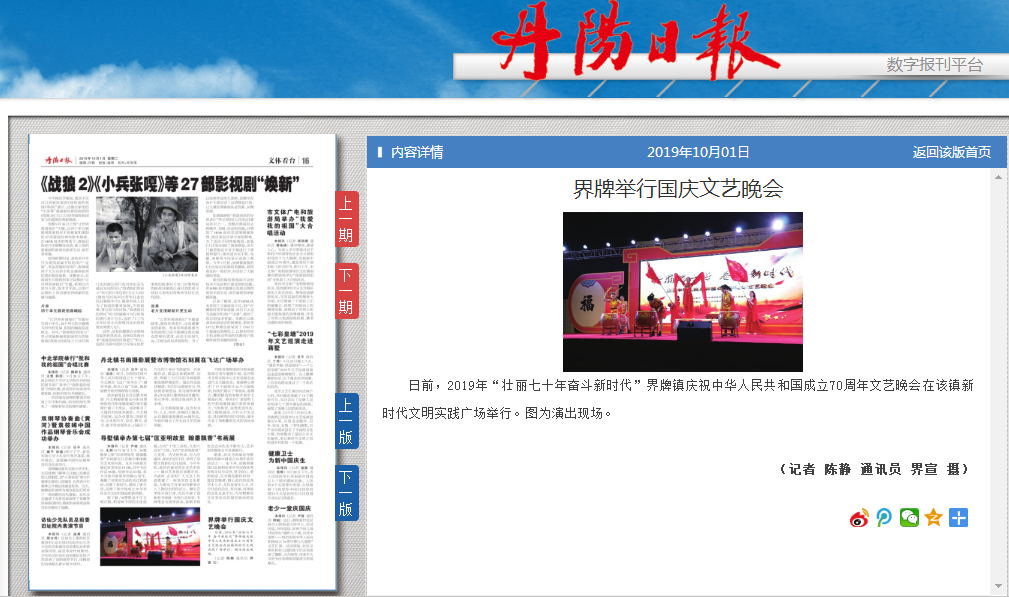Image resolution: width=1009 pixels, height=597 pixels.
Task: Share article to Sina Weibo
Action: coord(860,517)
